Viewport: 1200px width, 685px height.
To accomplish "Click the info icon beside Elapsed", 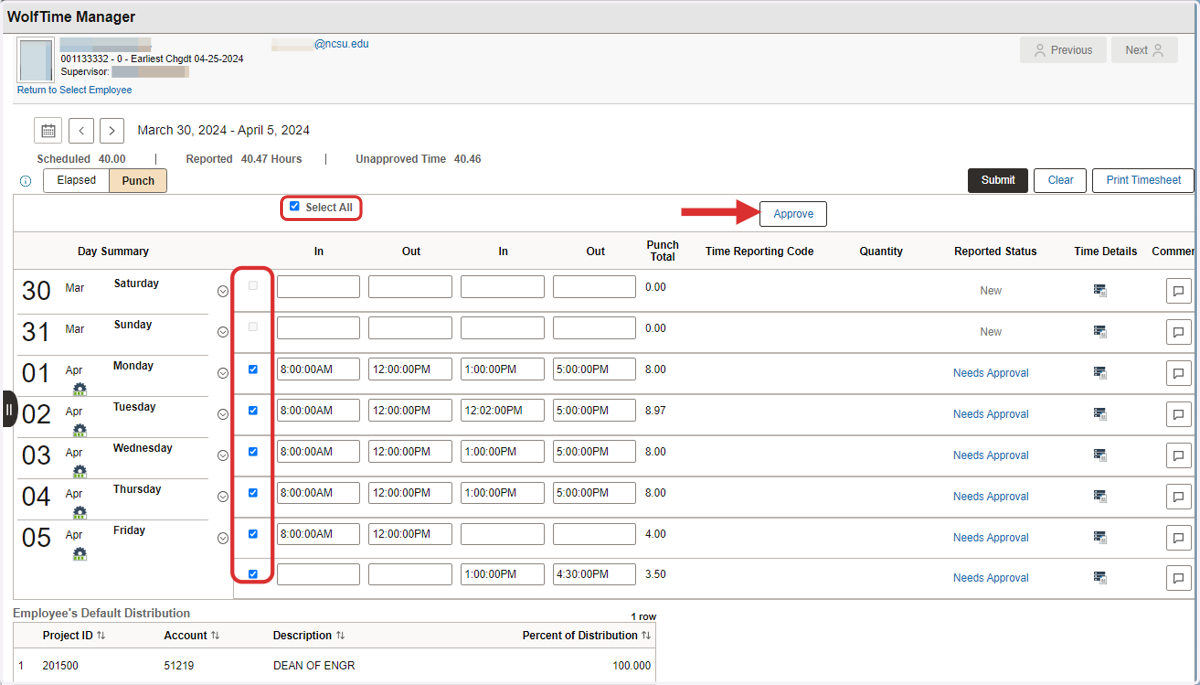I will 25,181.
